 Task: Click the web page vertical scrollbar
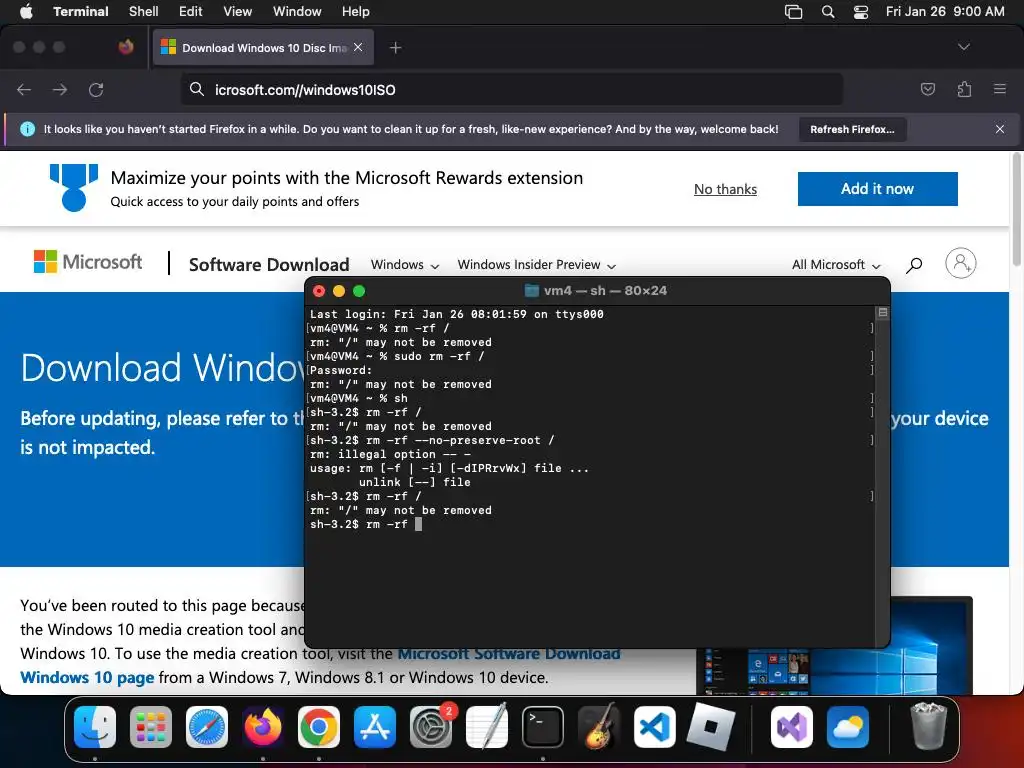tap(1016, 209)
